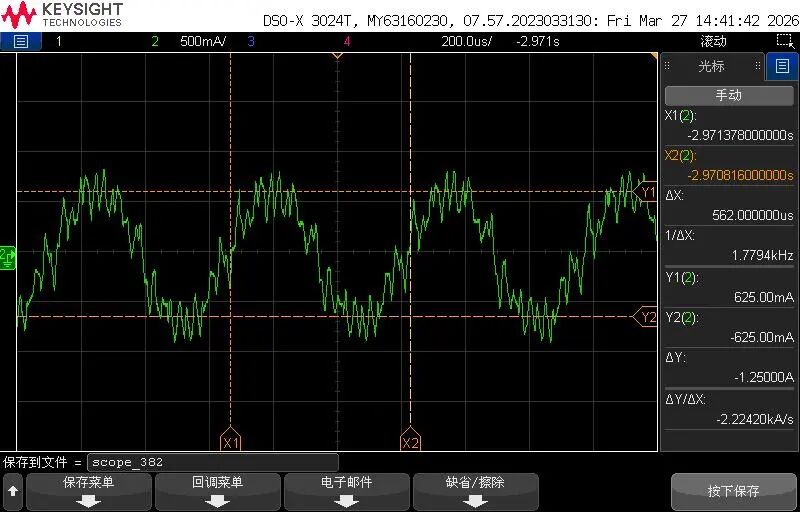The height and width of the screenshot is (512, 800).
Task: Click the Y2 cursor marker tag
Action: click(x=645, y=317)
